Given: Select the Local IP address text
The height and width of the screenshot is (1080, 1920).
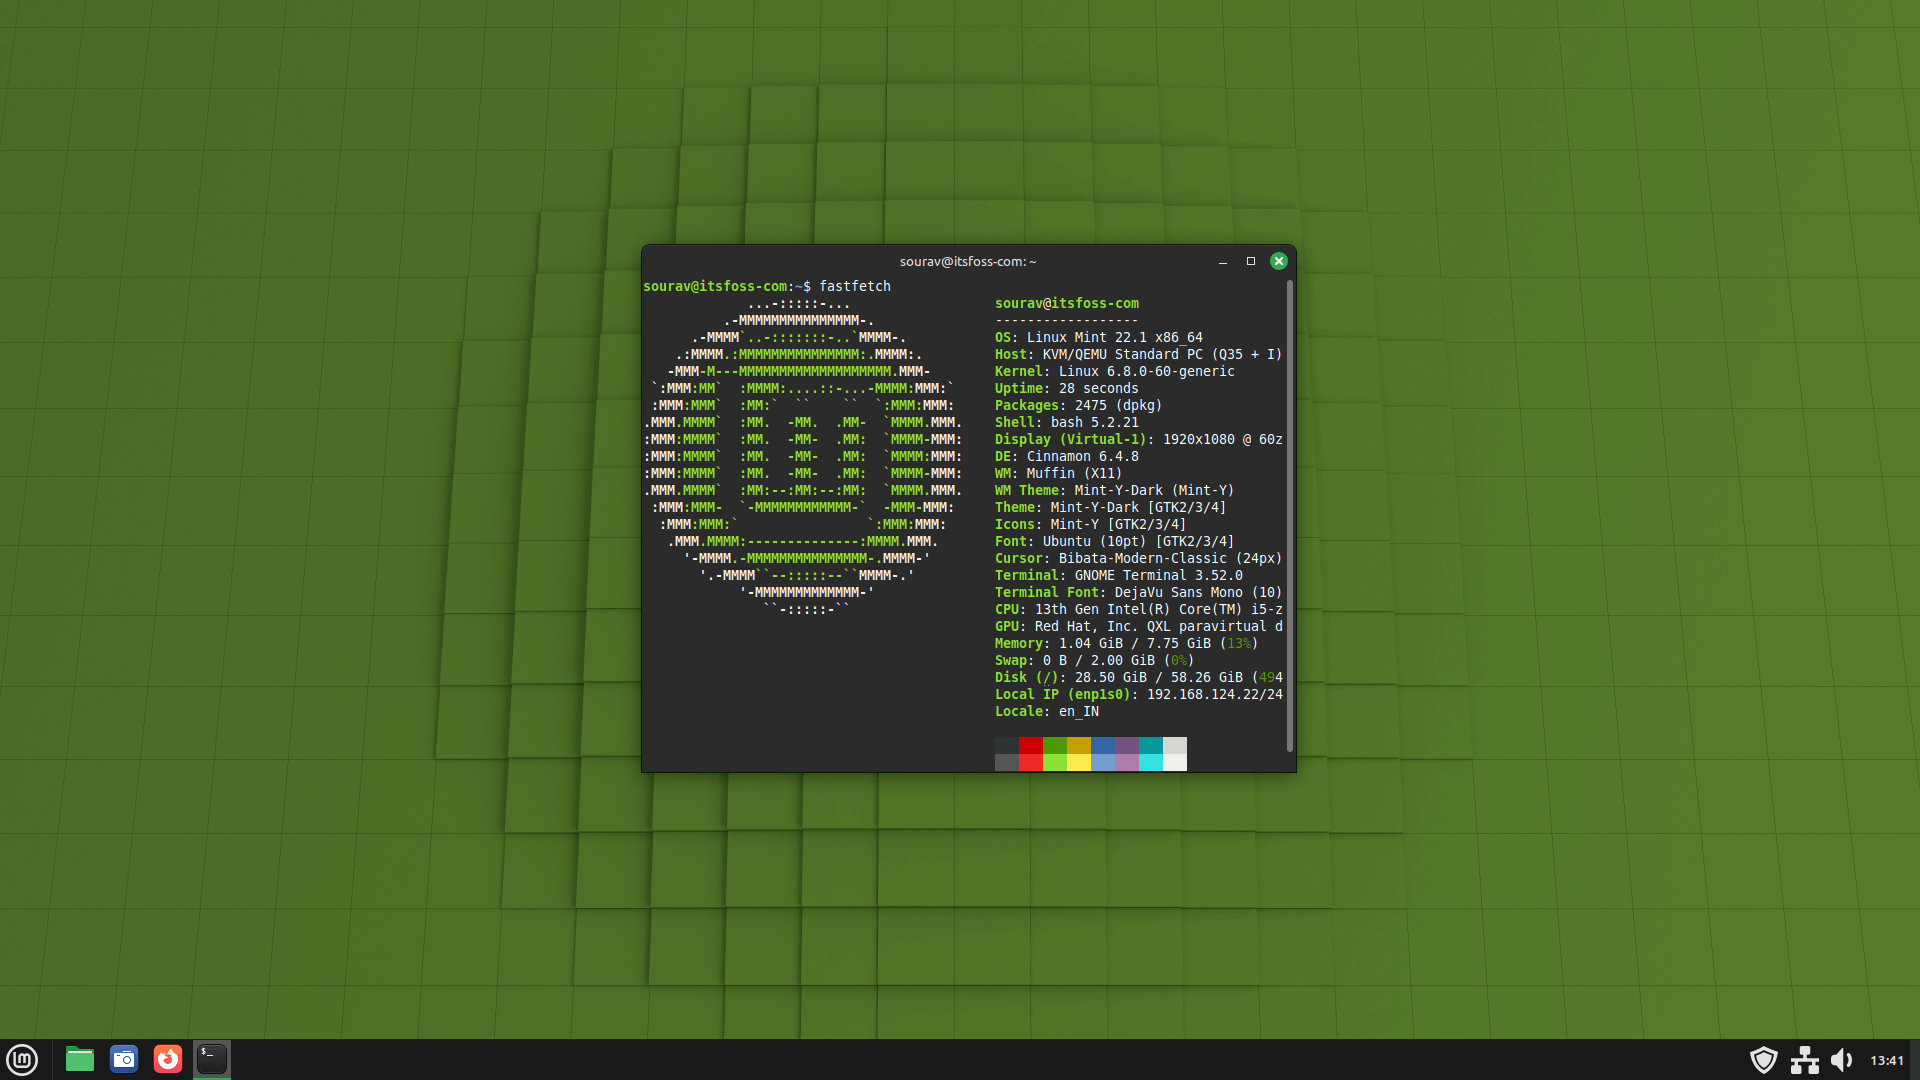Looking at the screenshot, I should coord(1213,694).
